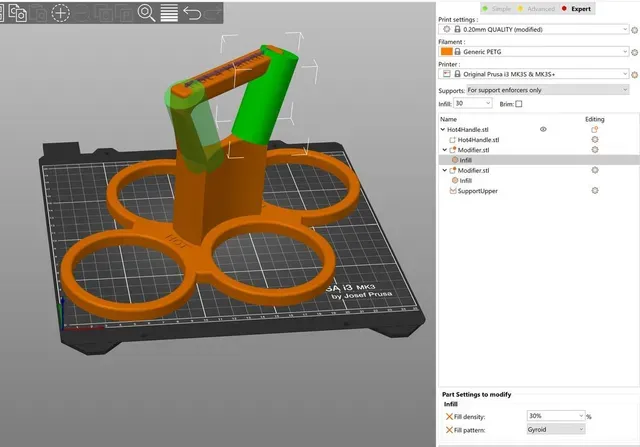The height and width of the screenshot is (447, 640).
Task: Click the Undo arrow in the toolbar
Action: (x=192, y=13)
